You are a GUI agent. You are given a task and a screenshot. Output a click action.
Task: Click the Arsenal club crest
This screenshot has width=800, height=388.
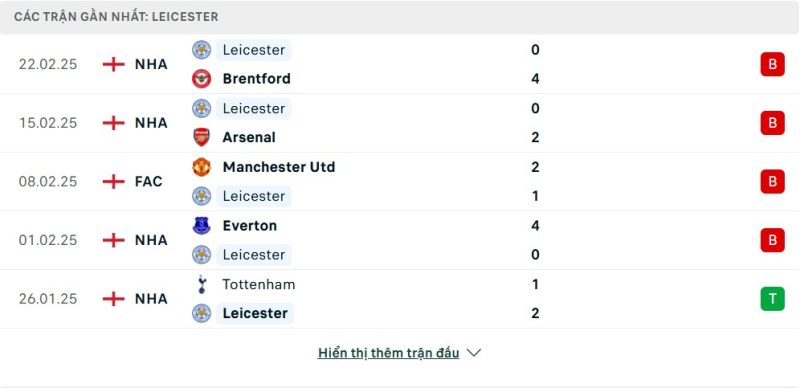point(202,137)
